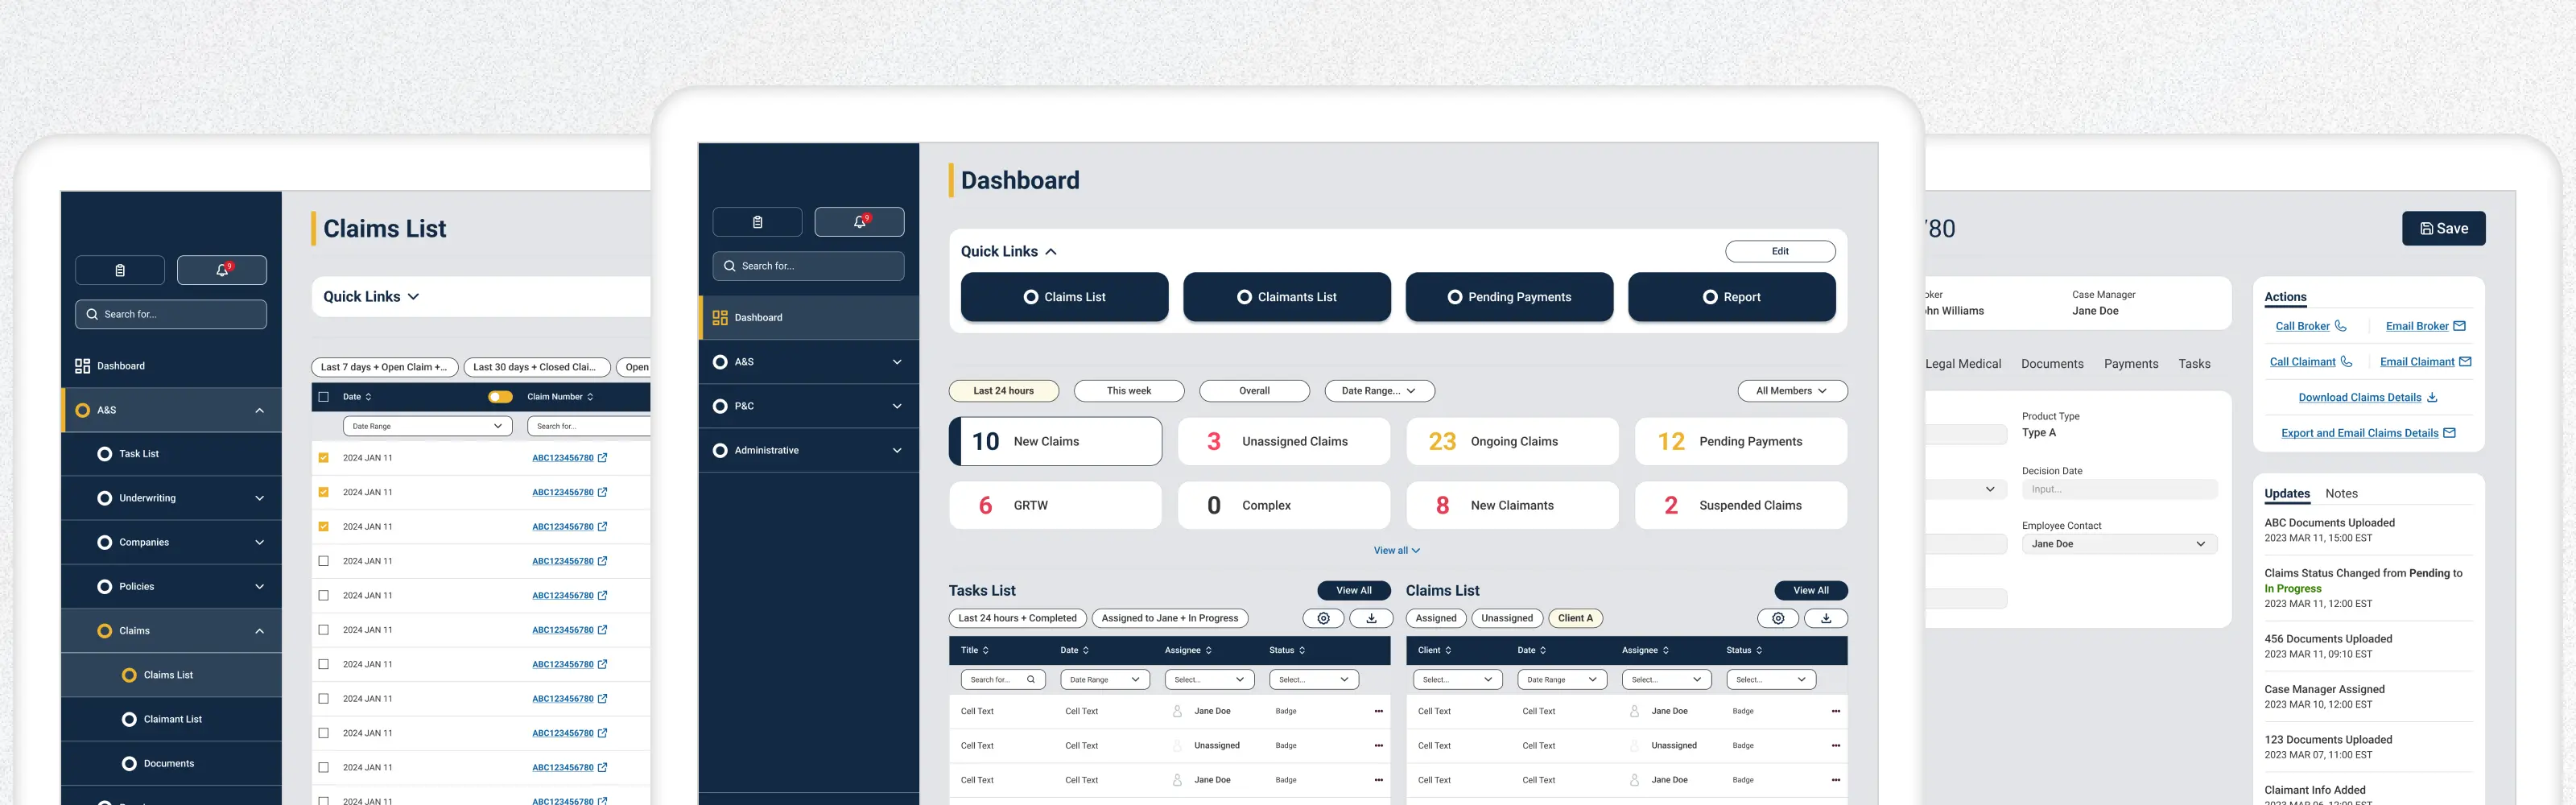Expand A&S menu in Dashboard sidebar
This screenshot has width=2576, height=805.
(x=897, y=362)
